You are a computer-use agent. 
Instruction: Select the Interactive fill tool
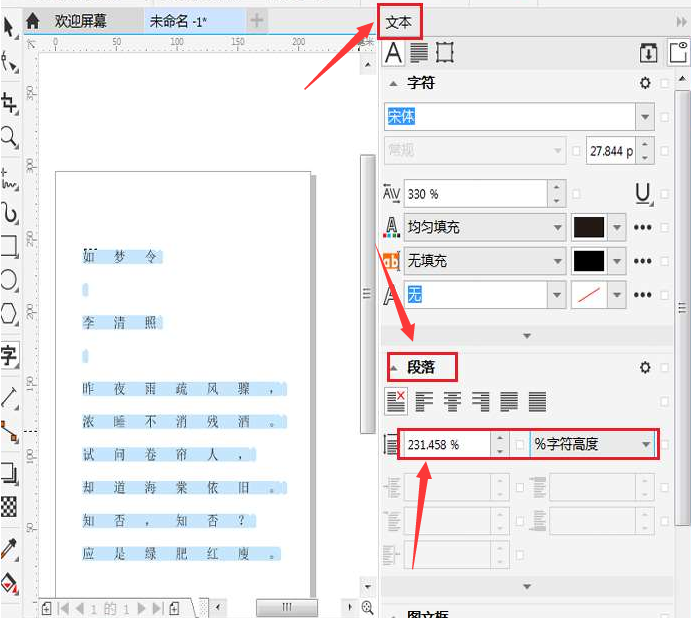tap(9, 584)
